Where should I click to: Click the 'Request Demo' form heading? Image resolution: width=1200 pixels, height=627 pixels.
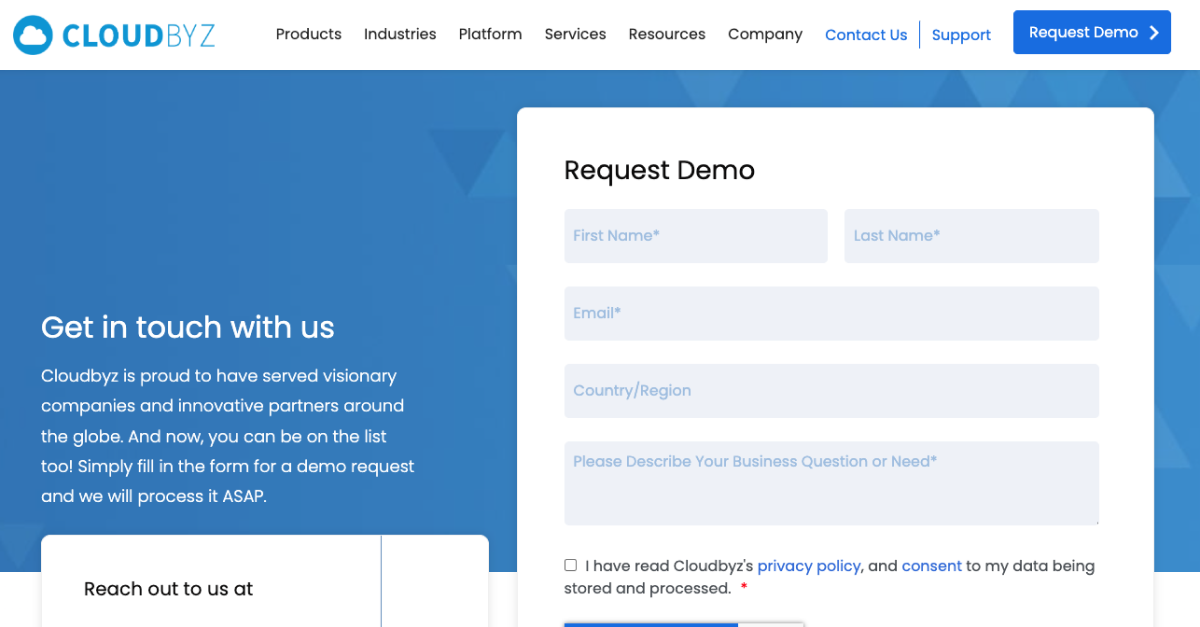pos(659,170)
